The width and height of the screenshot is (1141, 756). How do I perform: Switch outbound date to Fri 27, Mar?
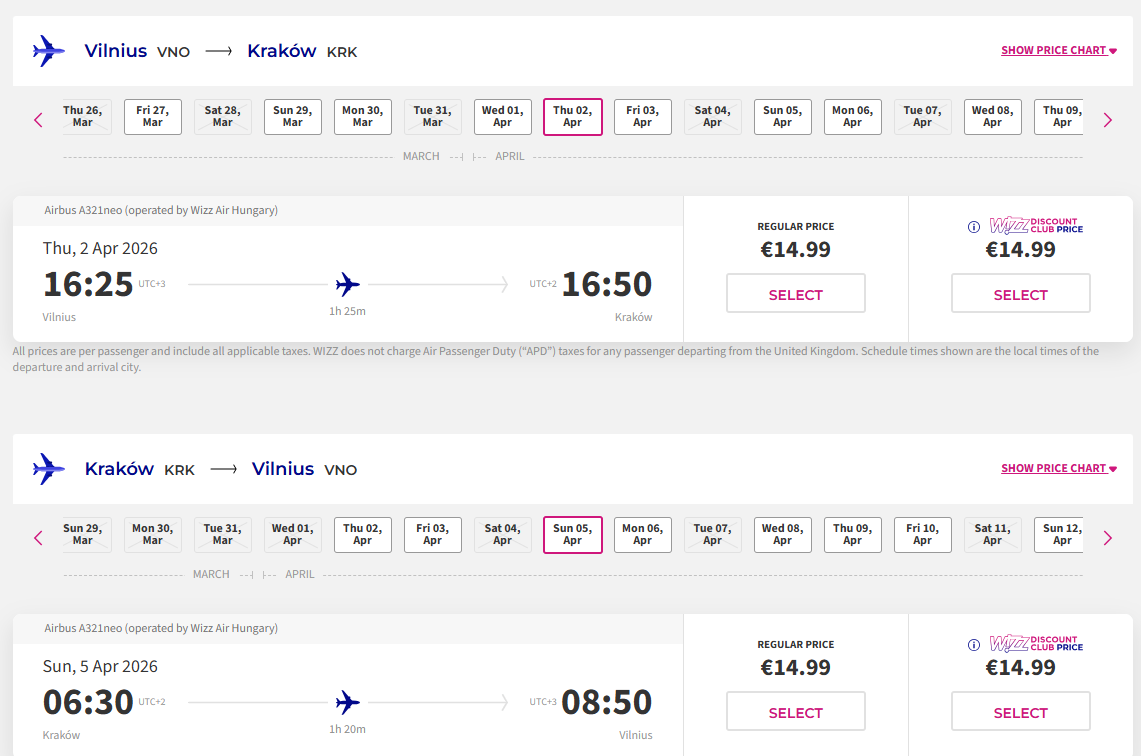coord(152,117)
